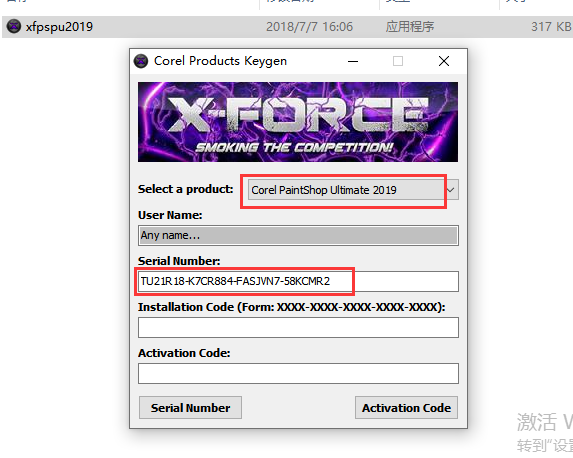This screenshot has width=573, height=458.
Task: Click the Serial Number button
Action: tap(190, 408)
